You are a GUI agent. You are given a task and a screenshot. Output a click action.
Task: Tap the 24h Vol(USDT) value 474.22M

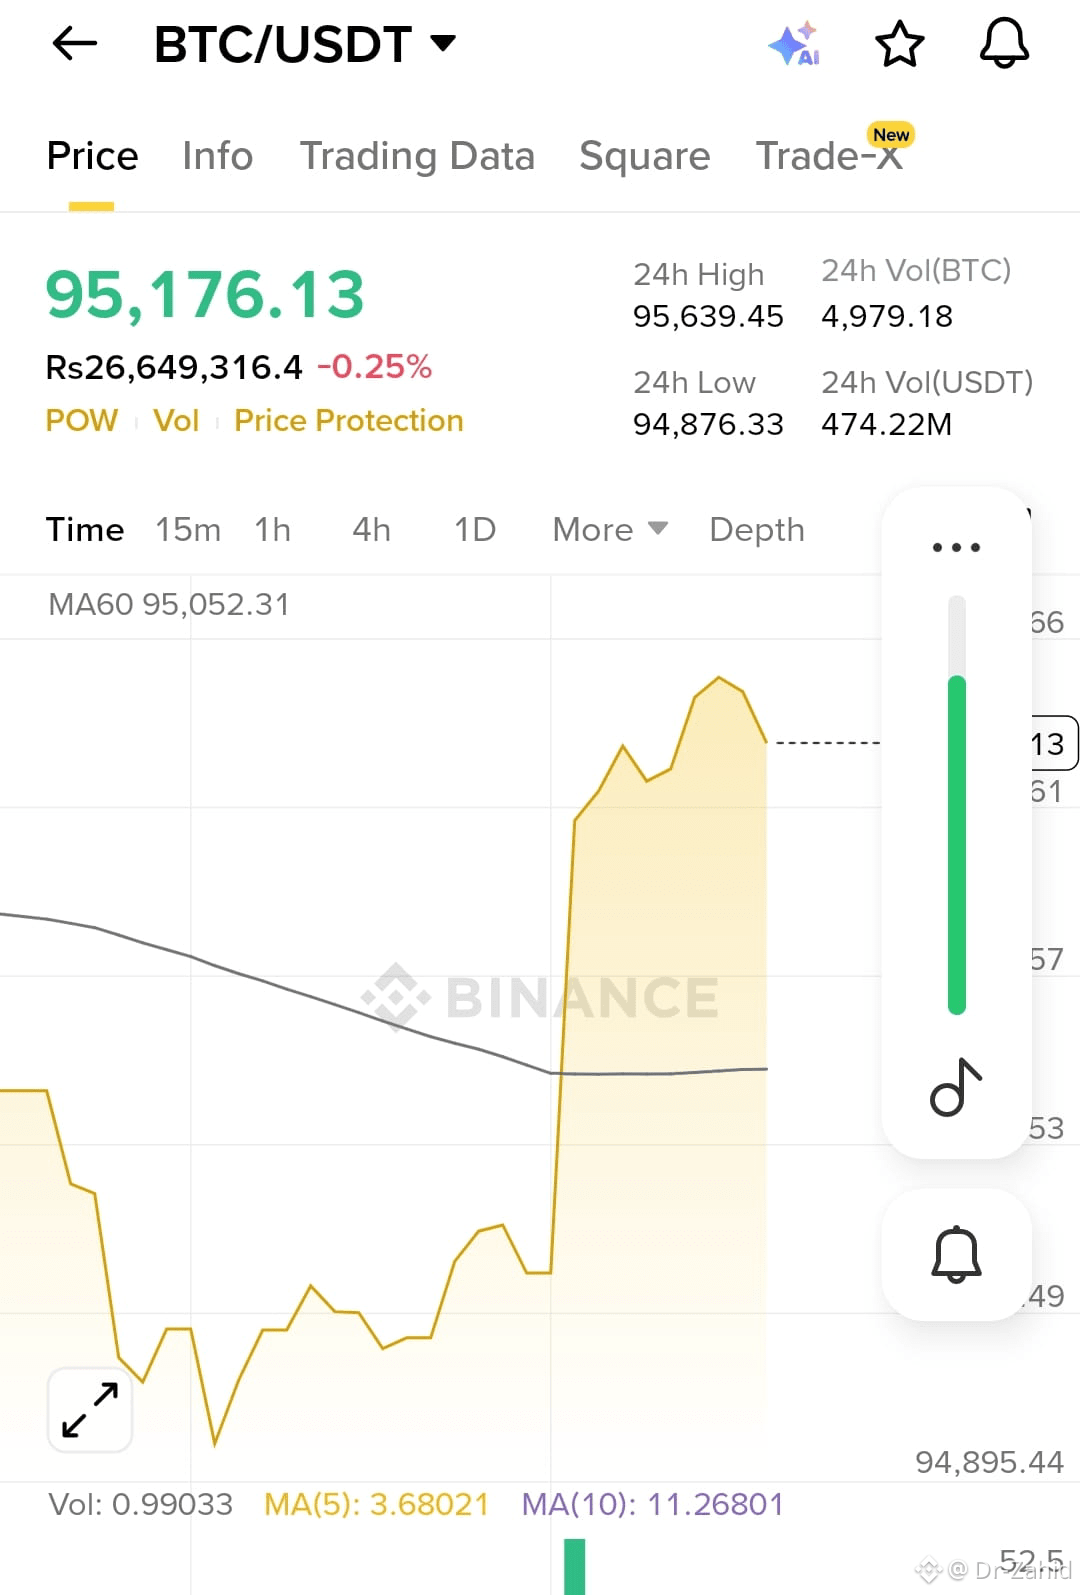click(887, 424)
